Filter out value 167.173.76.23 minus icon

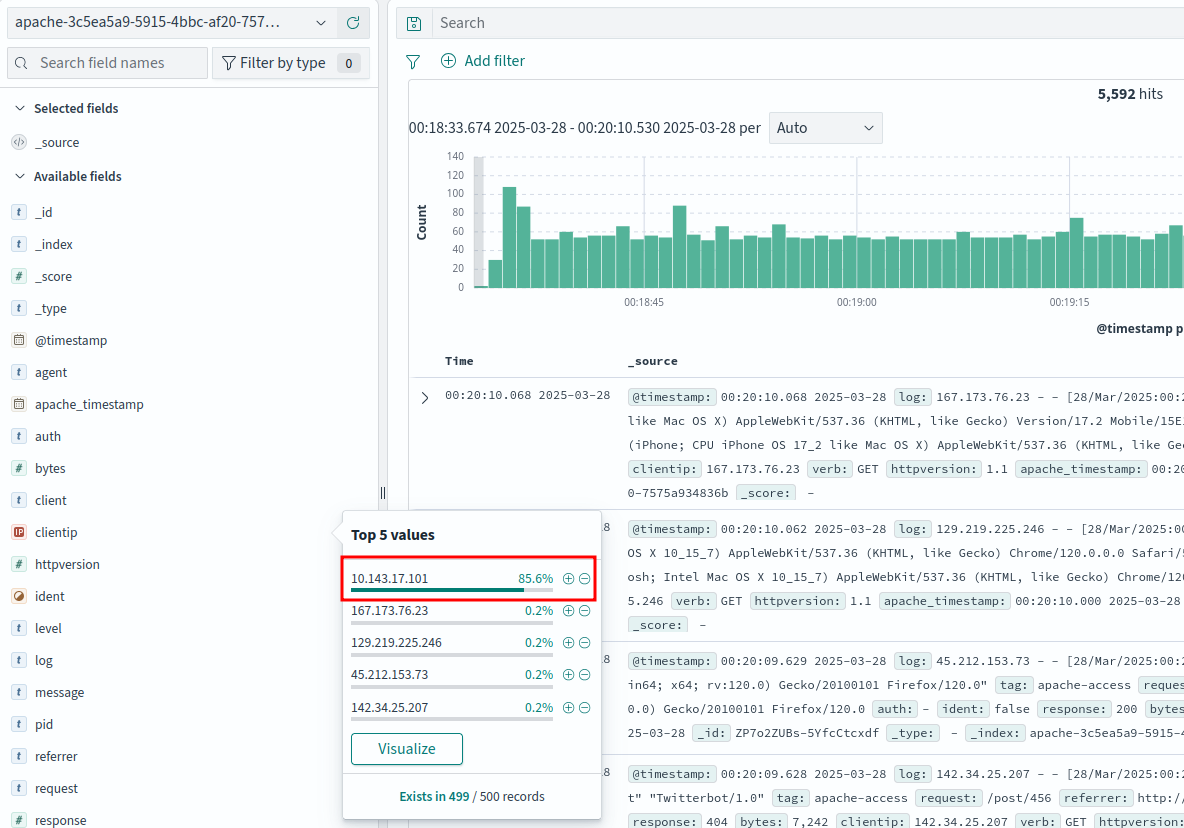(585, 611)
